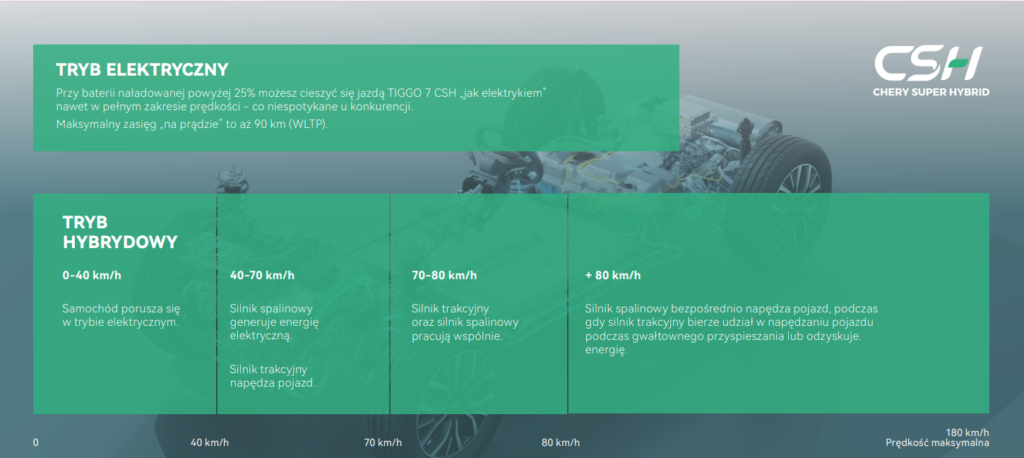Click the 0-40 km/h column heading
The height and width of the screenshot is (458, 1024).
[x=92, y=275]
